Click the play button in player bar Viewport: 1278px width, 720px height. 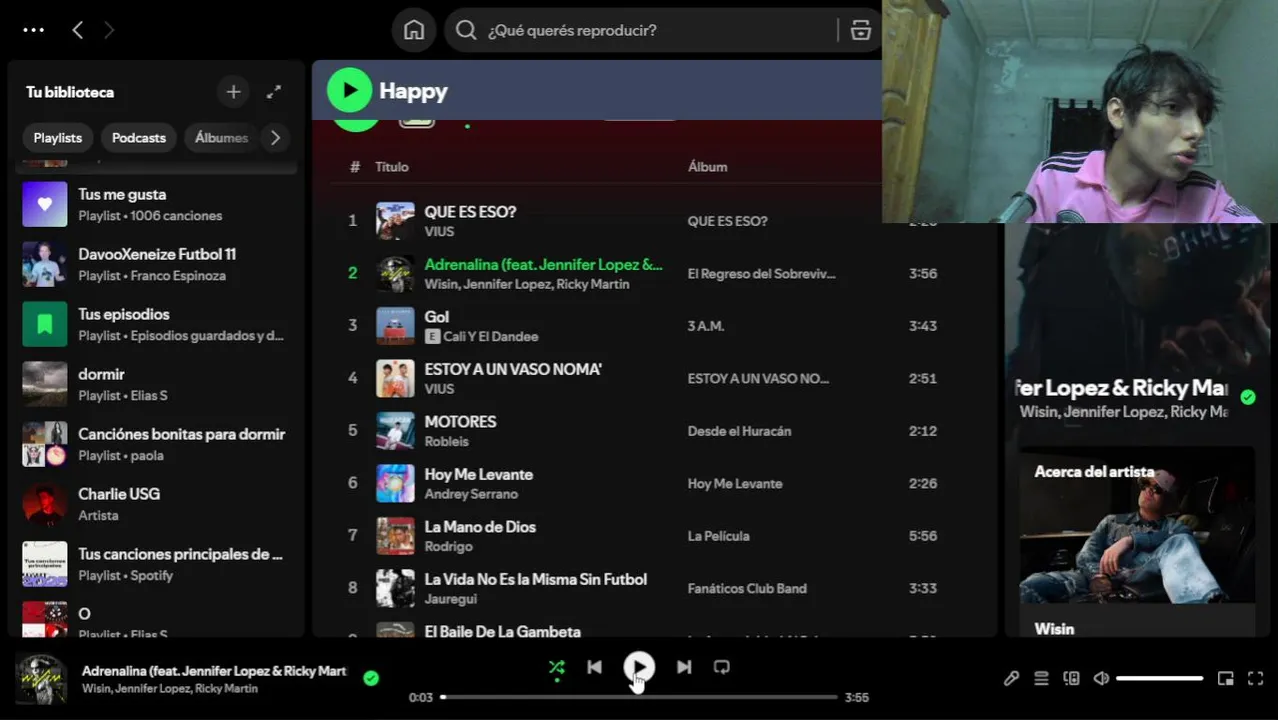coord(639,667)
